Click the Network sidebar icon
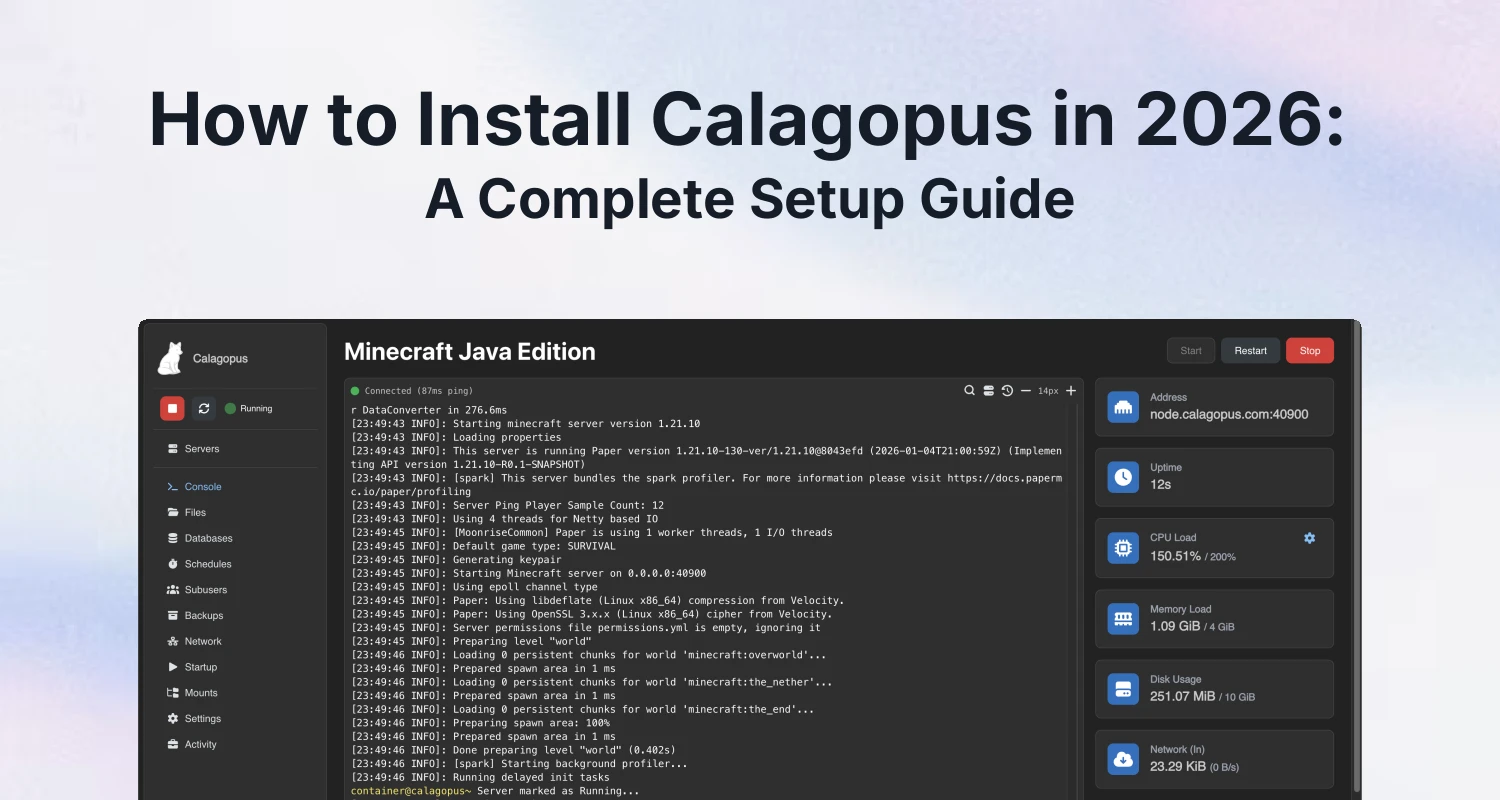Image resolution: width=1500 pixels, height=800 pixels. tap(173, 641)
